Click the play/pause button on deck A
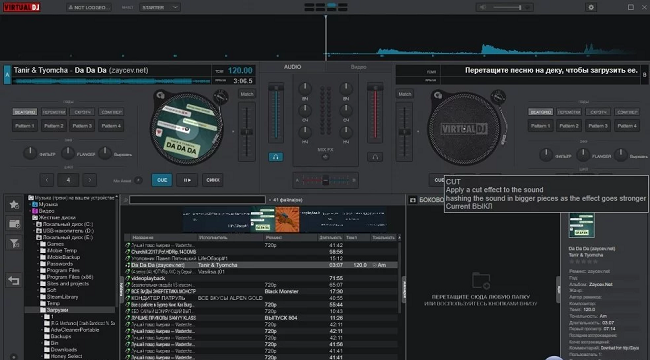 click(x=187, y=180)
